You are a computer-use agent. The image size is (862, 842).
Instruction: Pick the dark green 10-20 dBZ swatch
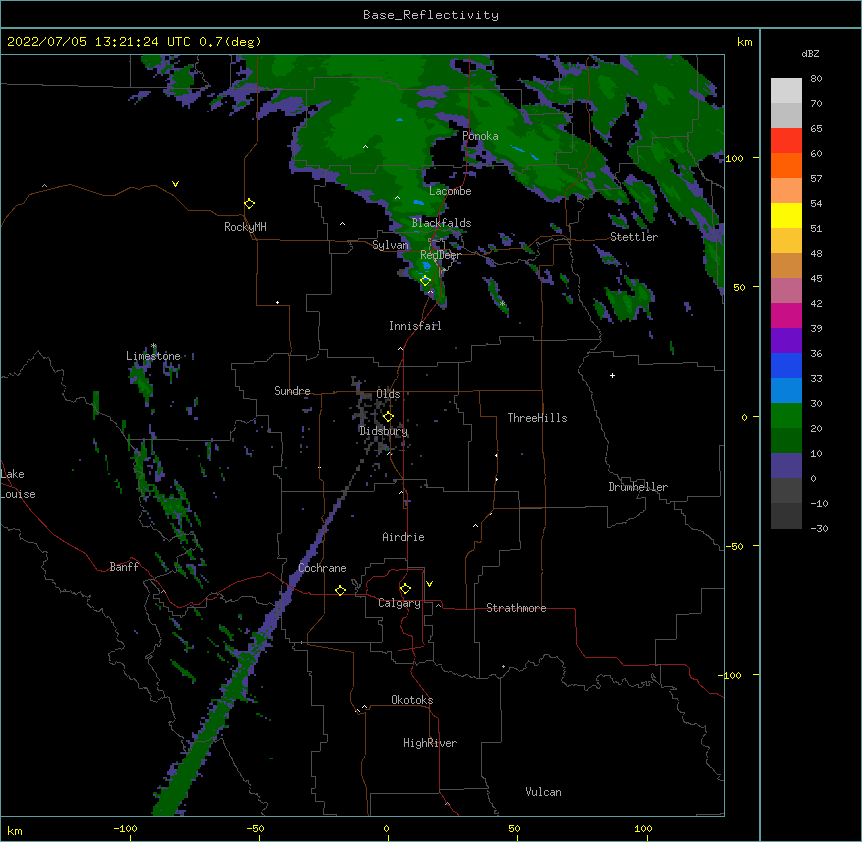pos(786,441)
